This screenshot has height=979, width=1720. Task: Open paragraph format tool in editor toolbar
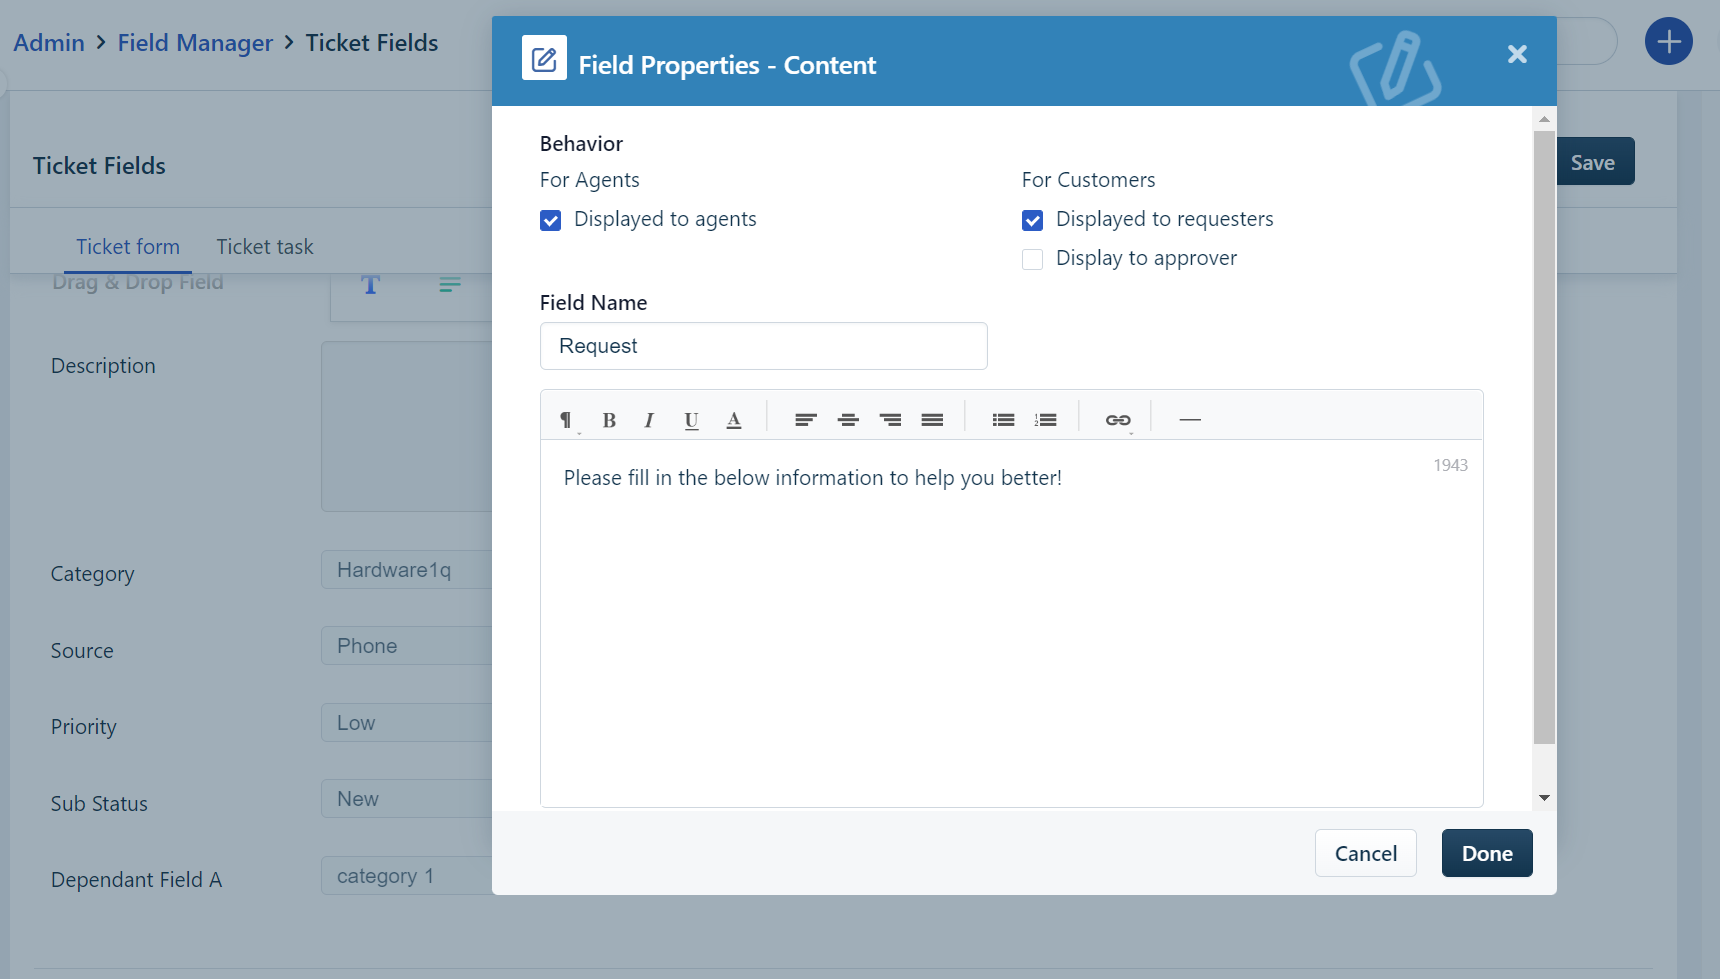coord(566,420)
